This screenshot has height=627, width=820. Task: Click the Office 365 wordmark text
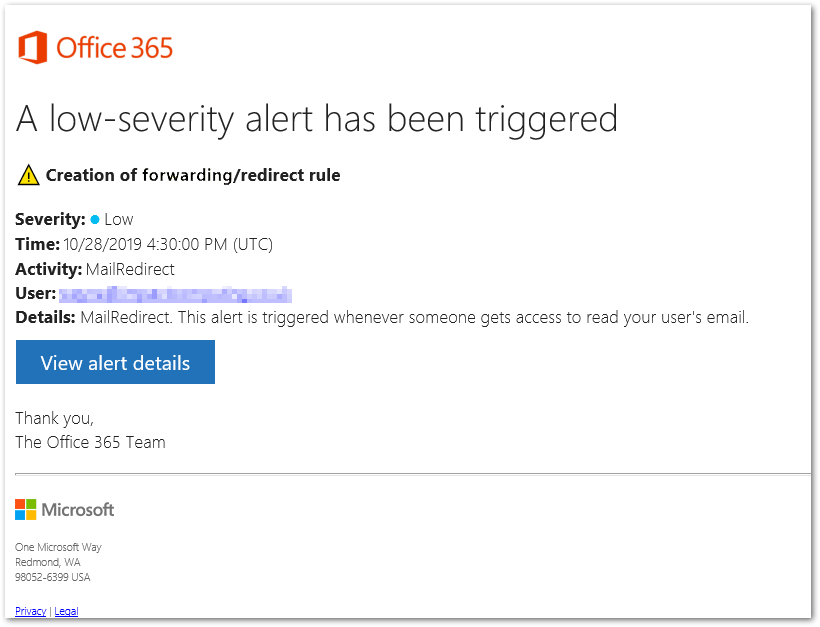[x=117, y=47]
